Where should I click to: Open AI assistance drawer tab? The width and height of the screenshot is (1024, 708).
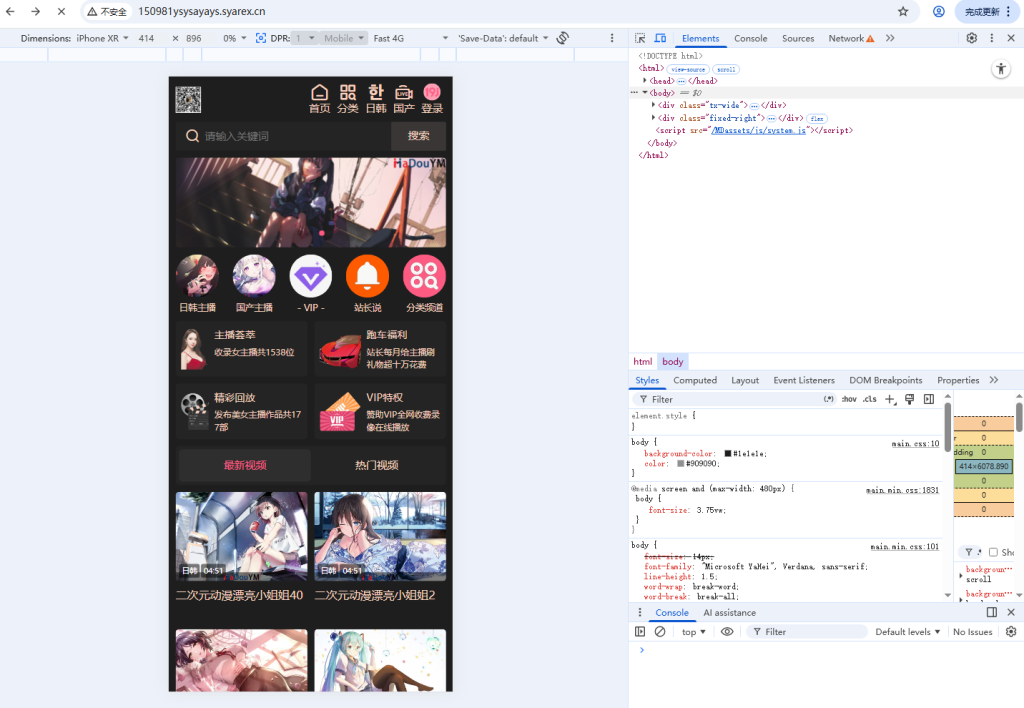[x=729, y=612]
